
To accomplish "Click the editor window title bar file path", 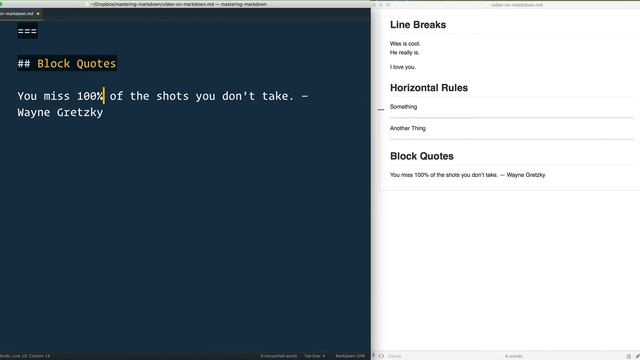I will 178,4.
